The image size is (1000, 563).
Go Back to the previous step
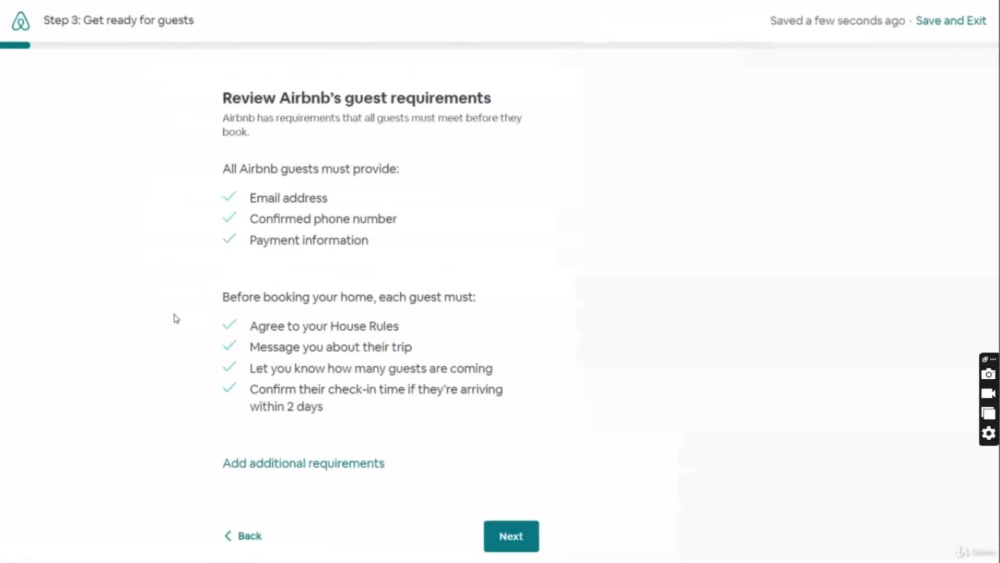(x=243, y=536)
